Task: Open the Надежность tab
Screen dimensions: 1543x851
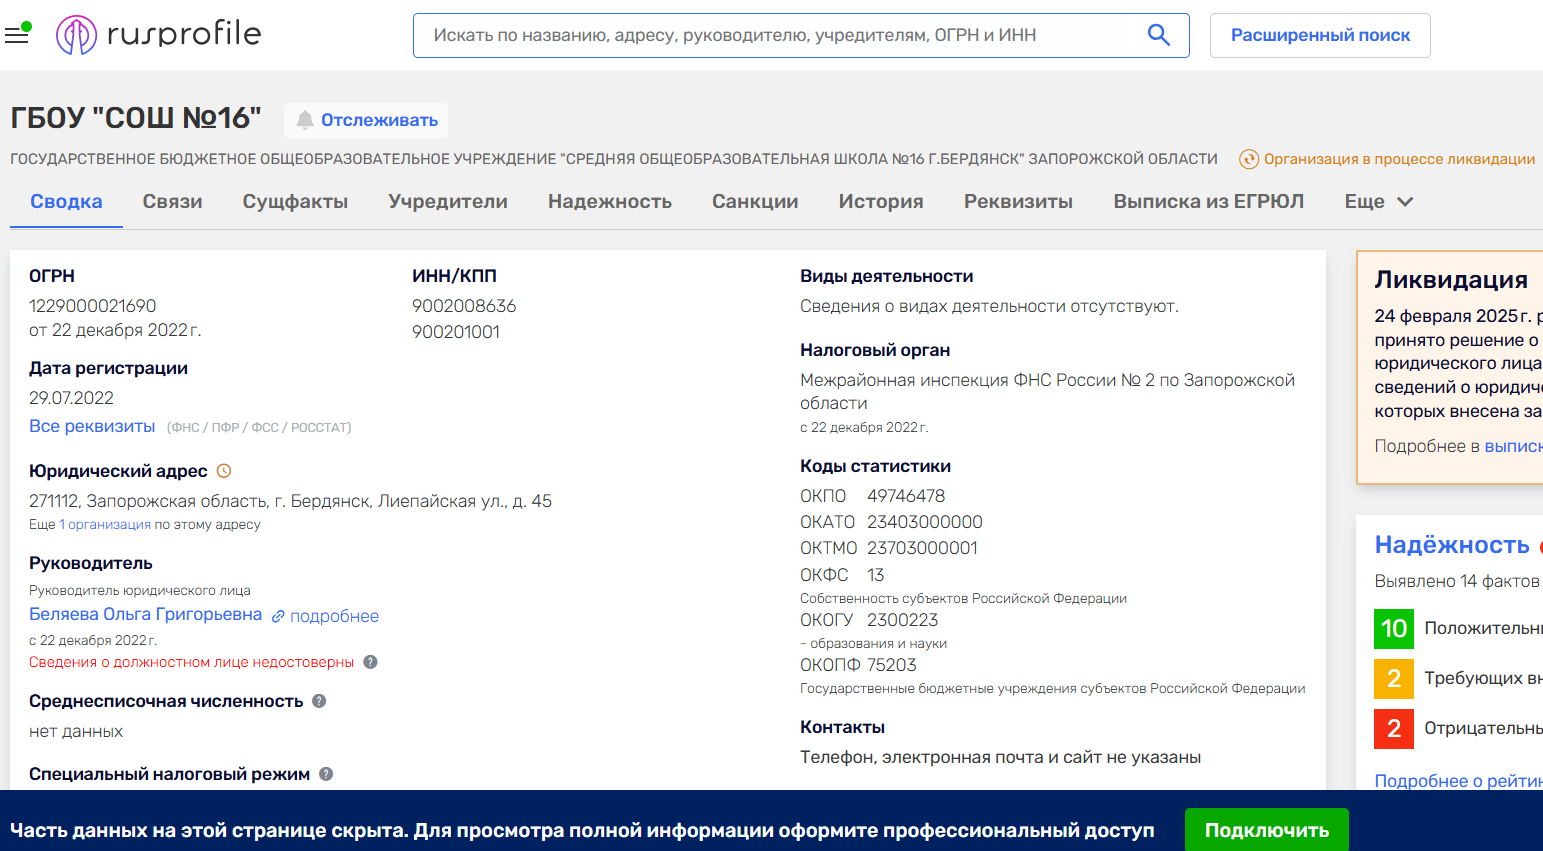Action: [609, 202]
